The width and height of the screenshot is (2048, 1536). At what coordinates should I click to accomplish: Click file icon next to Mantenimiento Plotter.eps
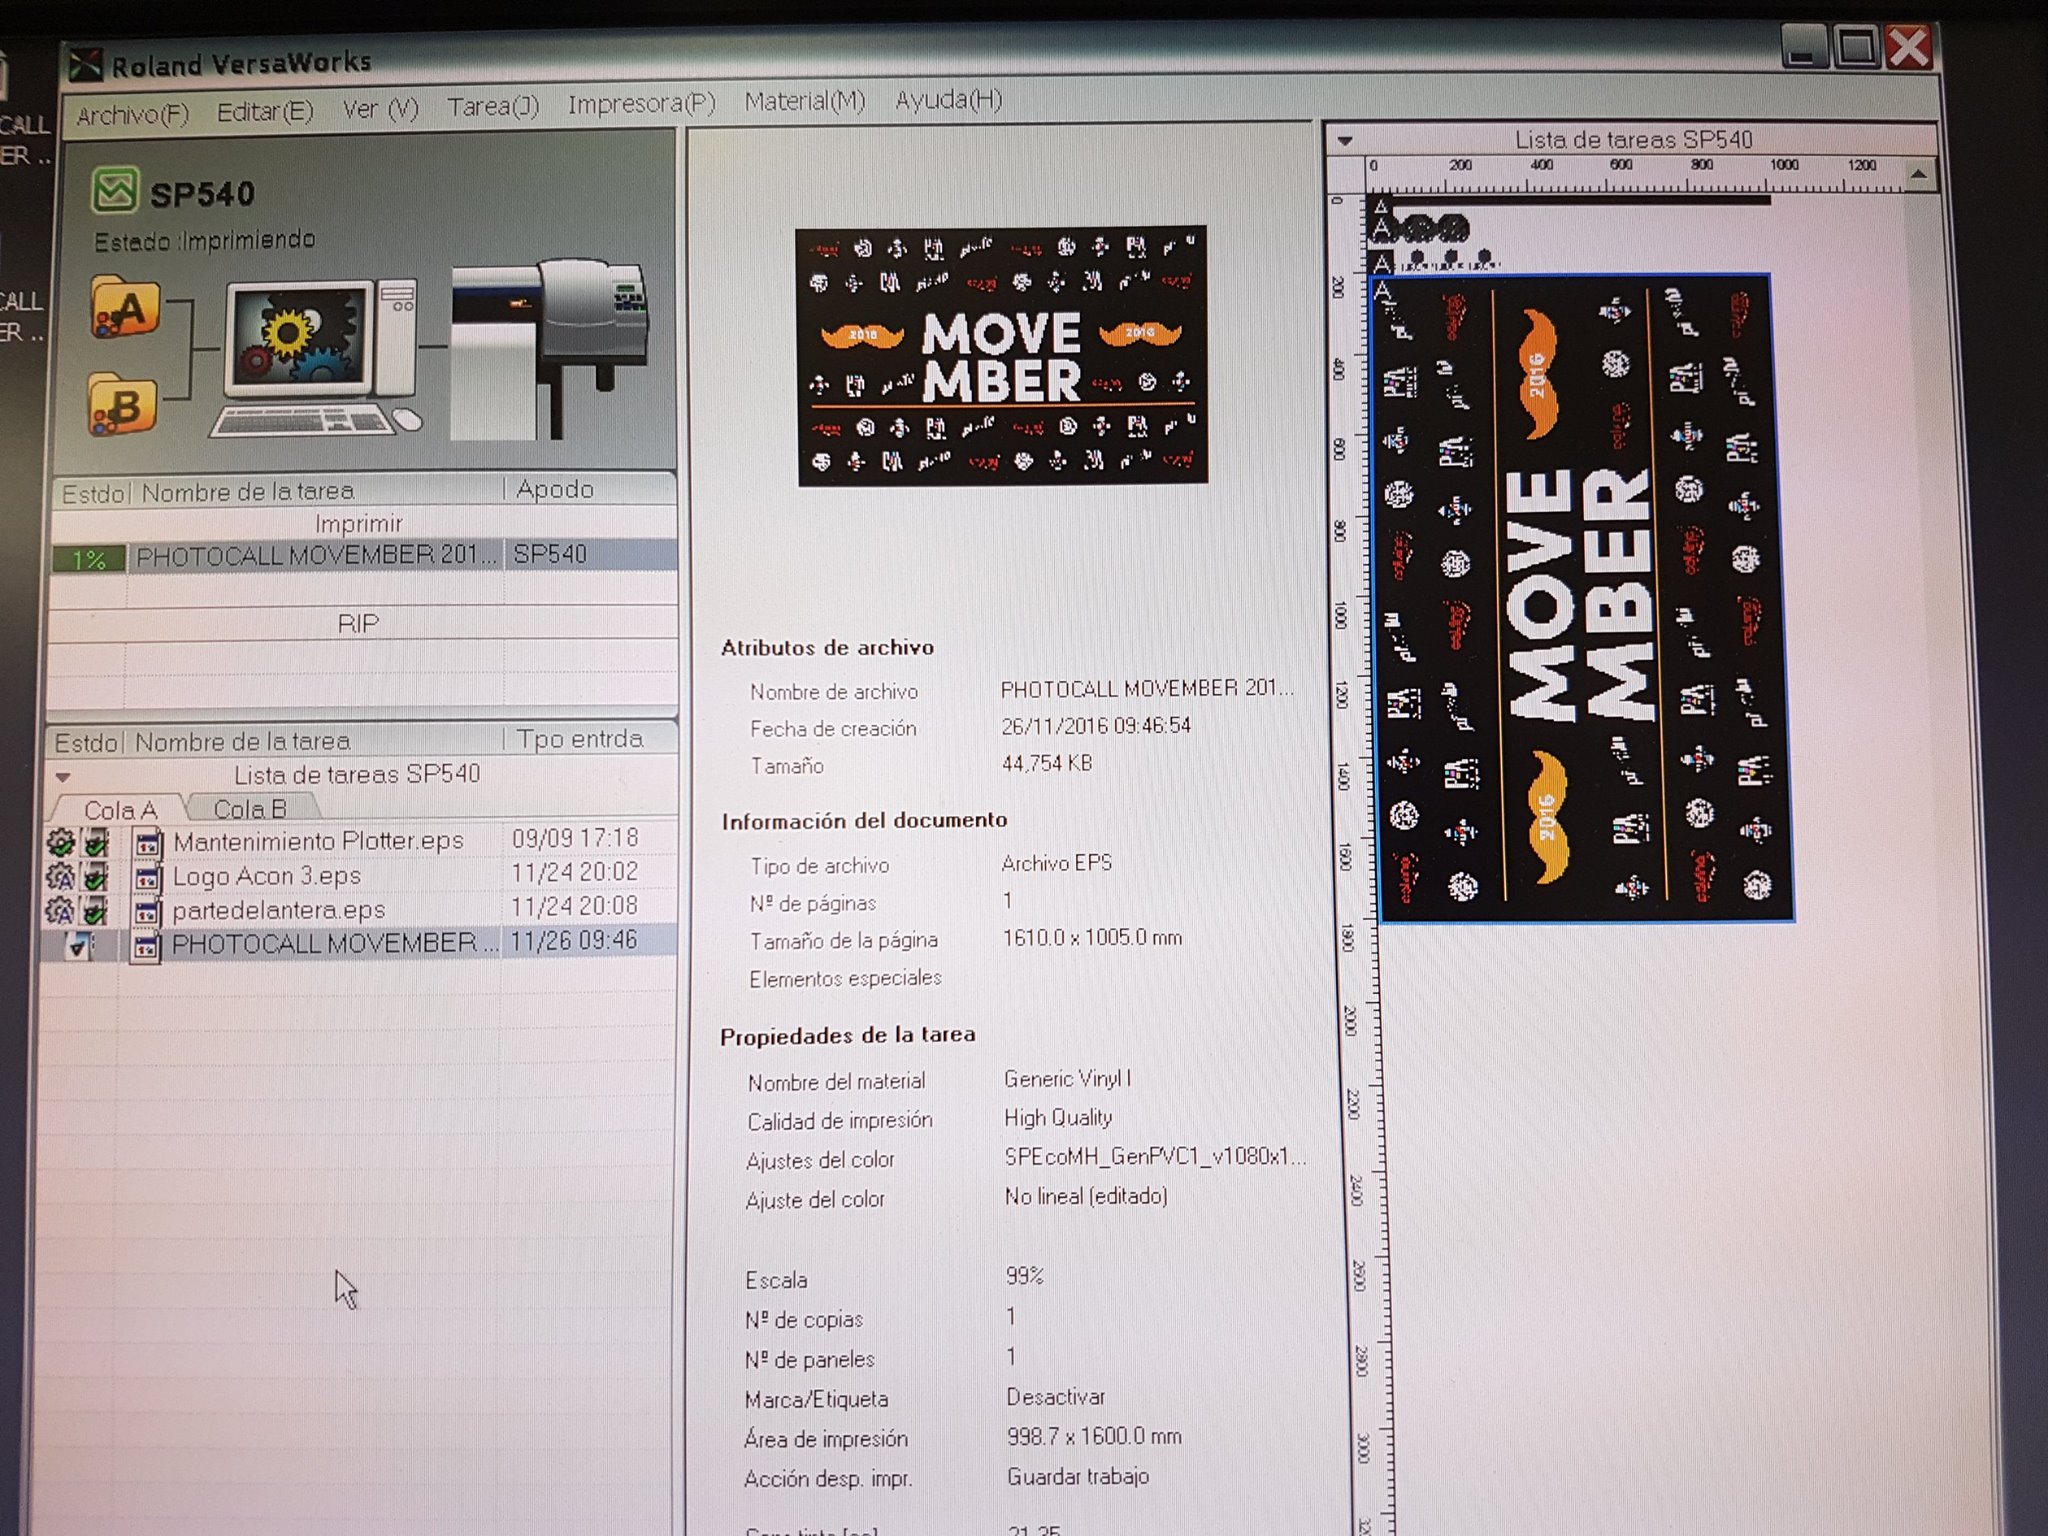point(148,843)
